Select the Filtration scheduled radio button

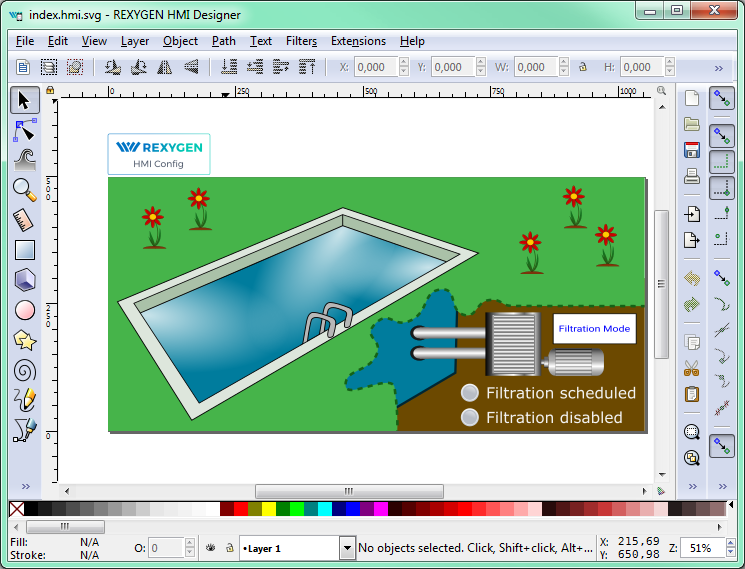(470, 393)
